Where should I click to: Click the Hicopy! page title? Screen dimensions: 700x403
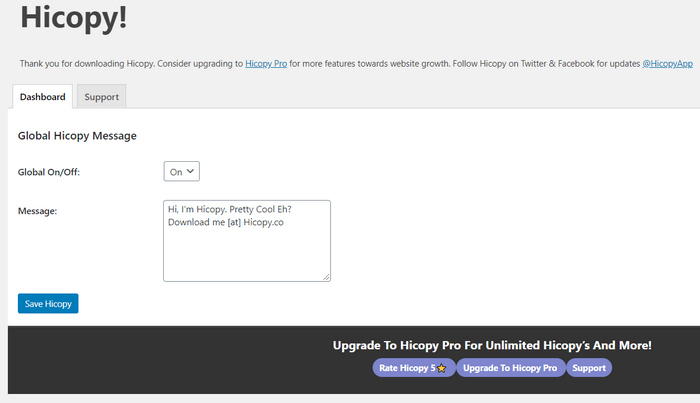click(74, 18)
